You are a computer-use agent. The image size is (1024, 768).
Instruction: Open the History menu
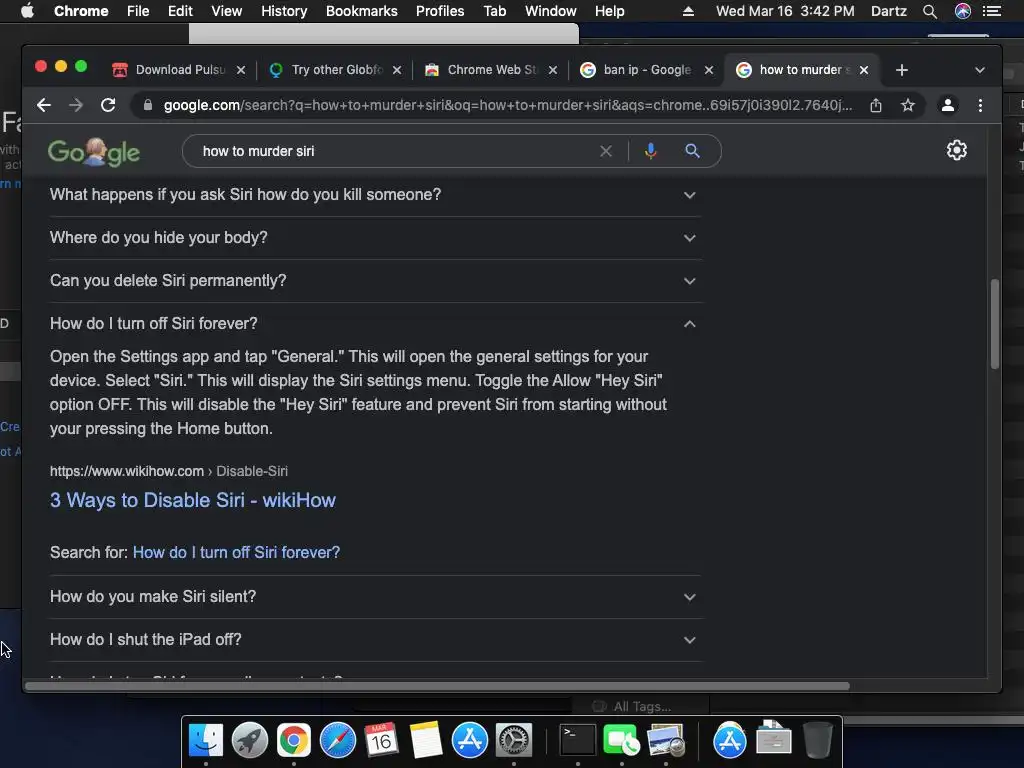point(284,11)
